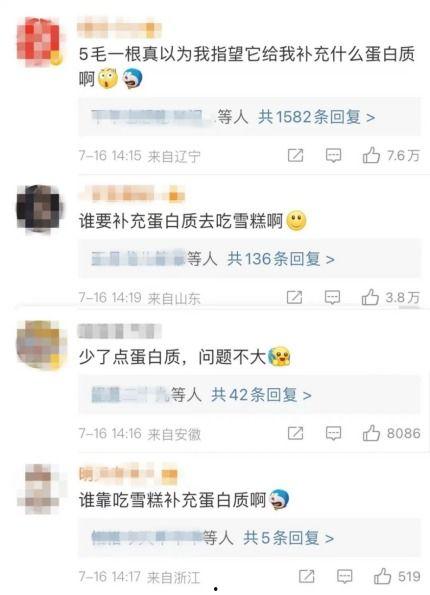Reply to the comment from 安徽
This screenshot has width=430, height=595.
tap(334, 433)
